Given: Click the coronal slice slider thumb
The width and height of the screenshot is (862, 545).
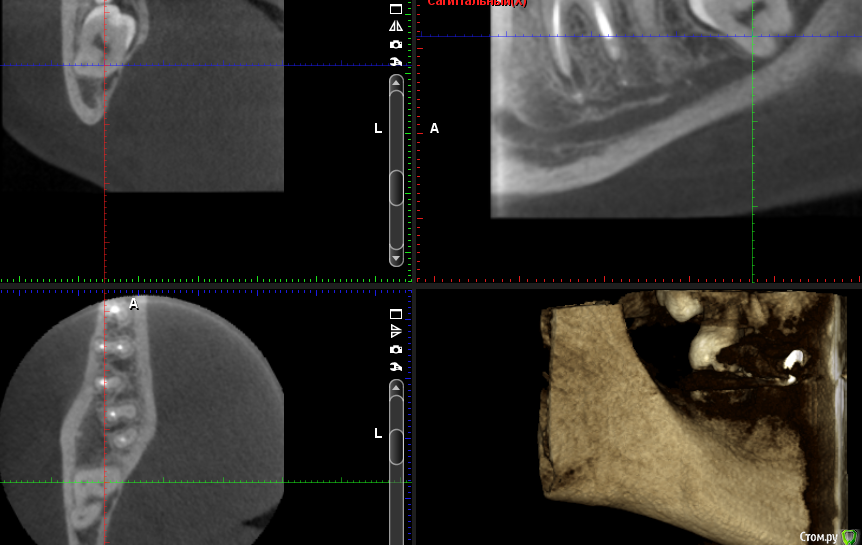Looking at the screenshot, I should coord(396,187).
